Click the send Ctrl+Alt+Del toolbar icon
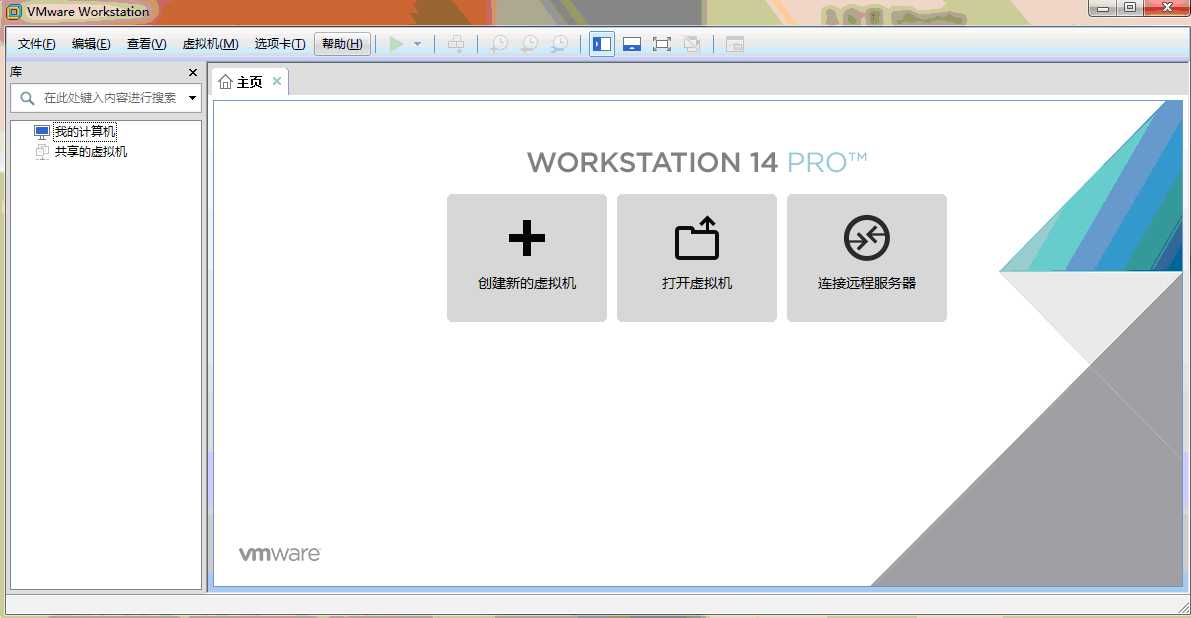This screenshot has width=1191, height=618. [456, 44]
